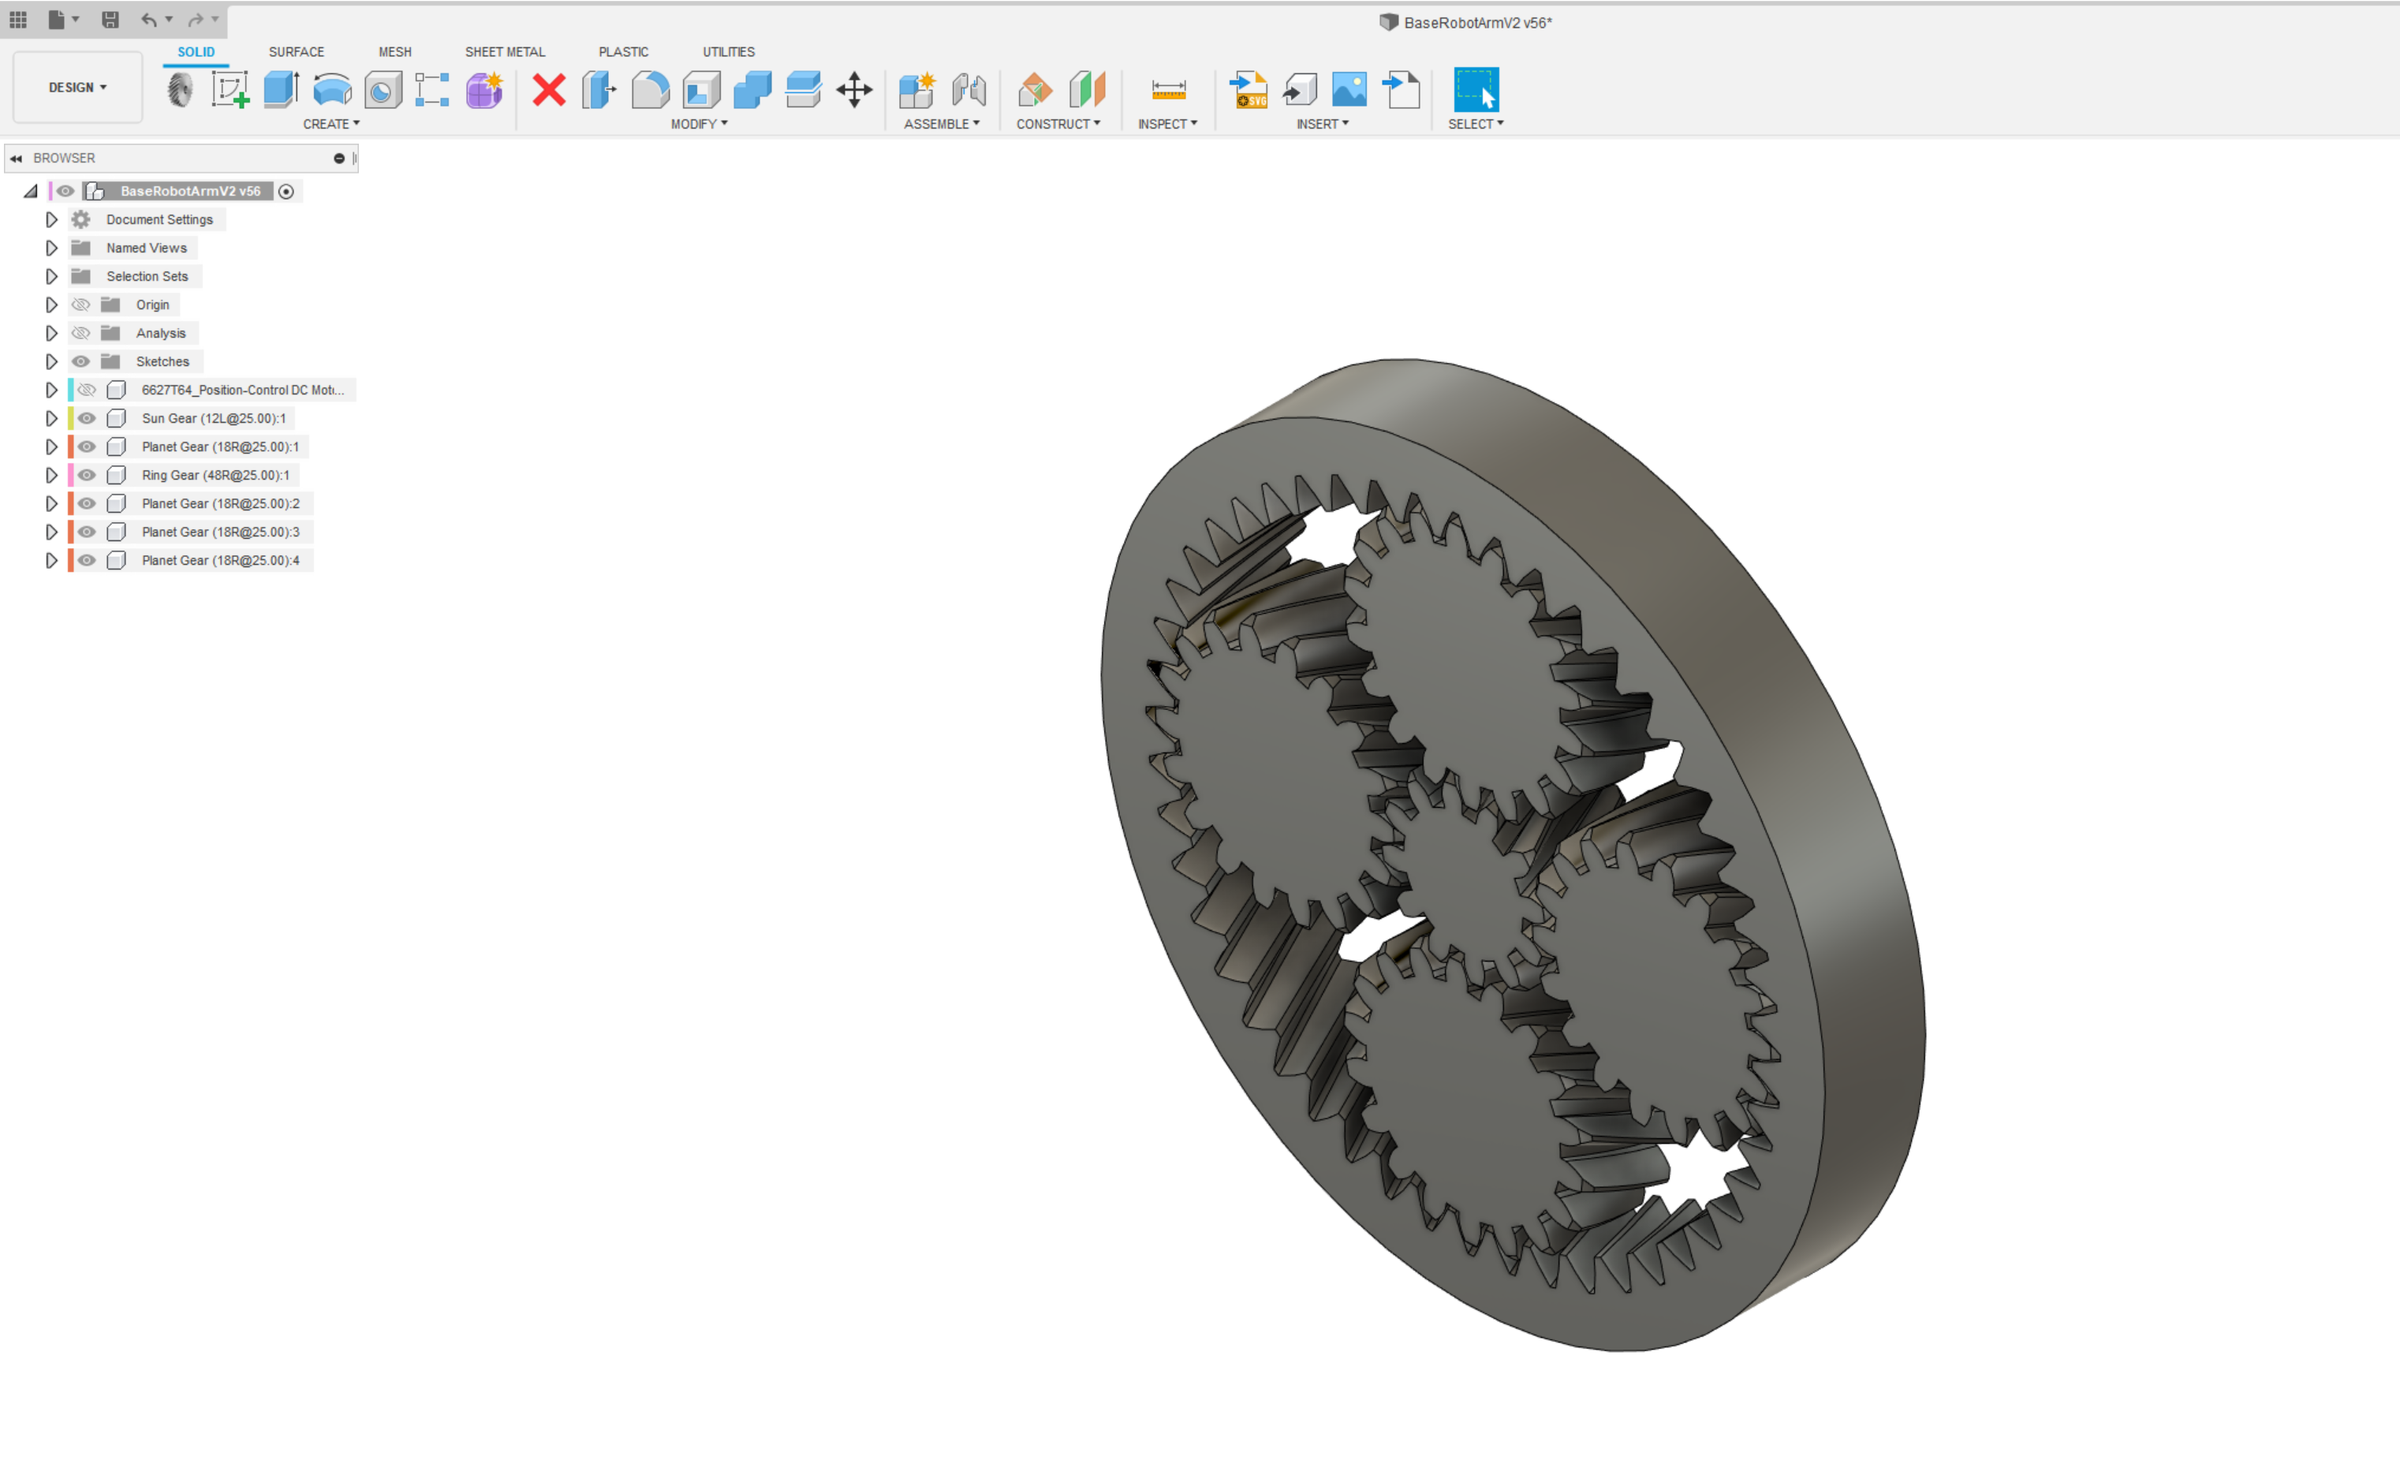2400x1468 pixels.
Task: Show the Origin folder
Action: click(x=81, y=304)
